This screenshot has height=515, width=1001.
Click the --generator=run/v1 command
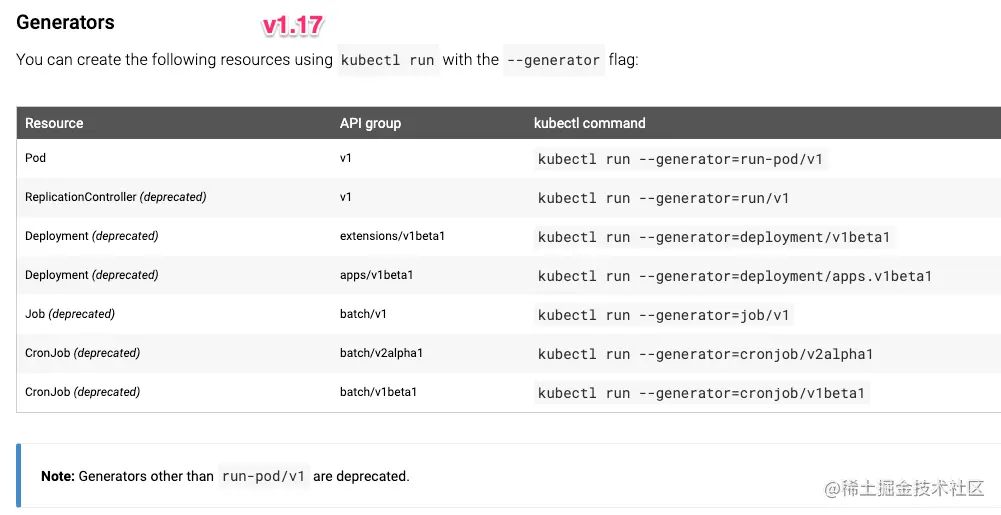pyautogui.click(x=664, y=198)
